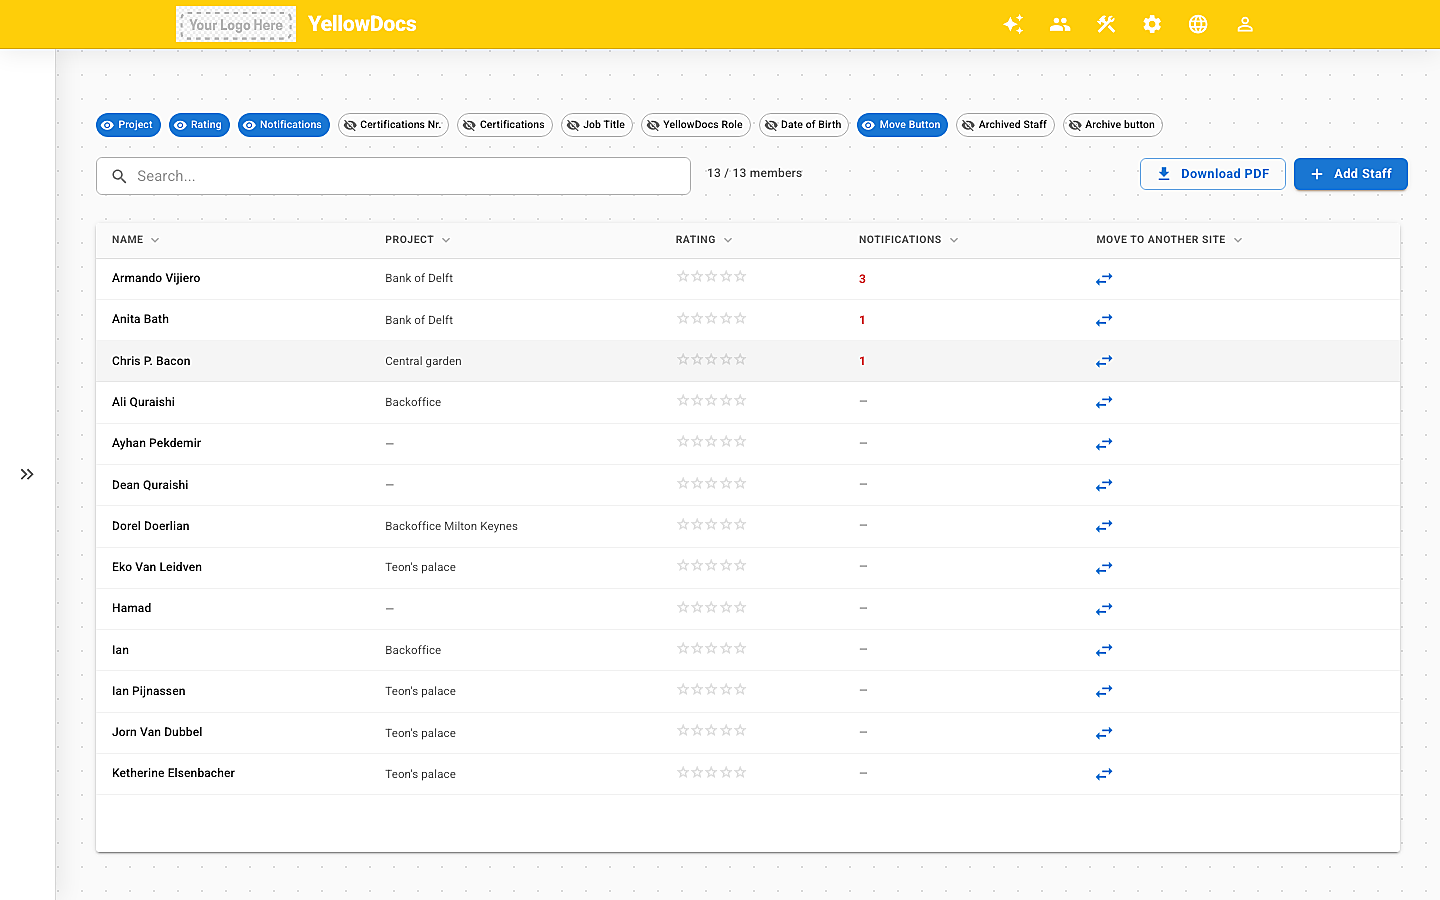Click the move icon for Ali Quraishi
The image size is (1440, 900).
(1104, 402)
